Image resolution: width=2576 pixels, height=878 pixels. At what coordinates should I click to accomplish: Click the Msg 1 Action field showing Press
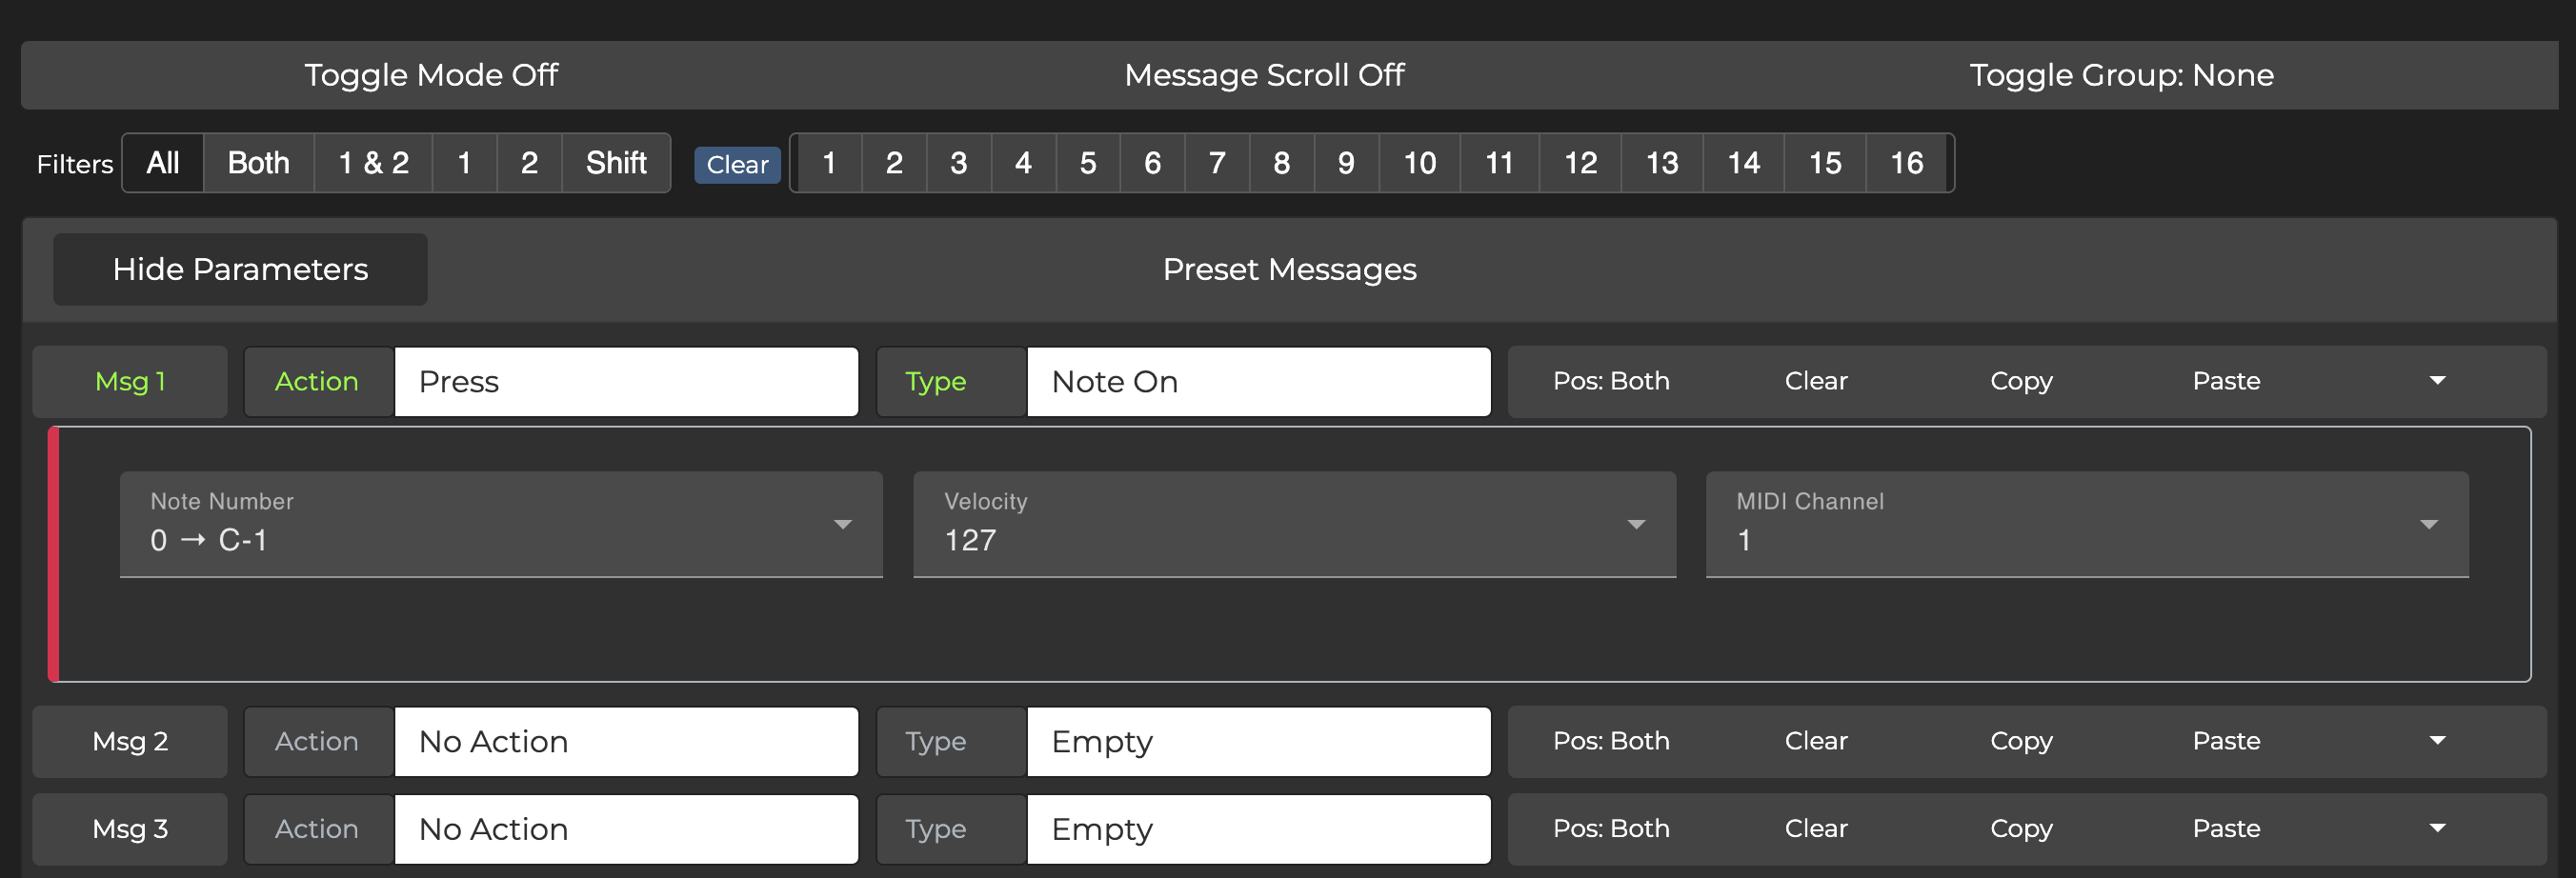626,381
